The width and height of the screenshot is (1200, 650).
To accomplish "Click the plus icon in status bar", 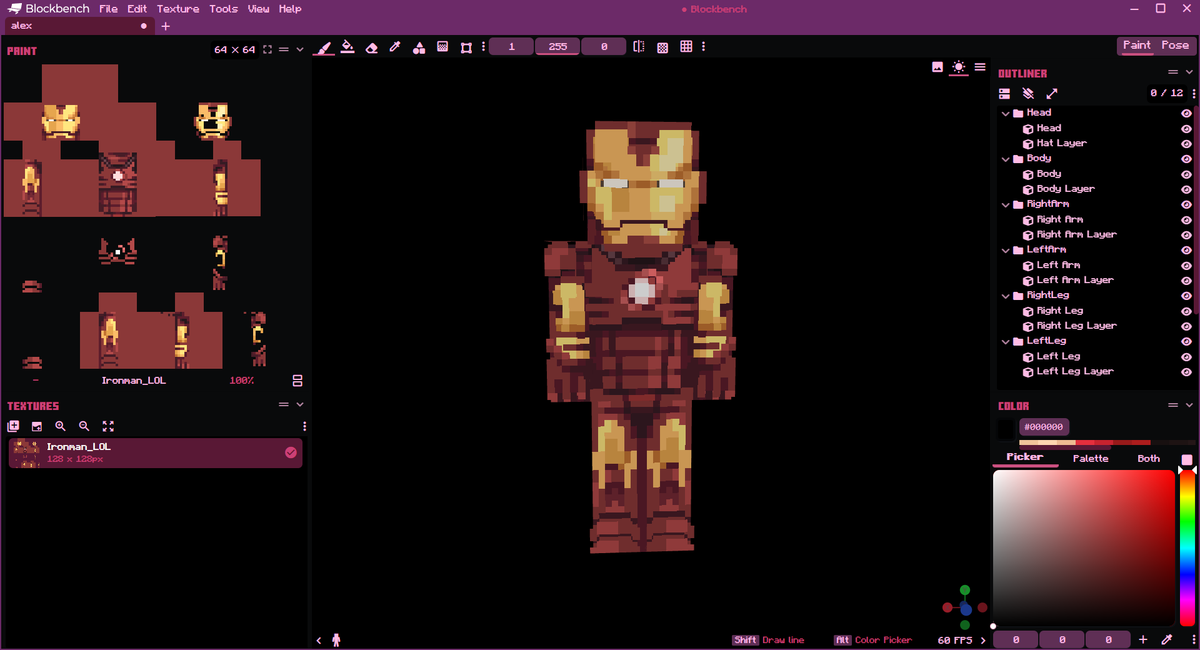I will (1143, 639).
